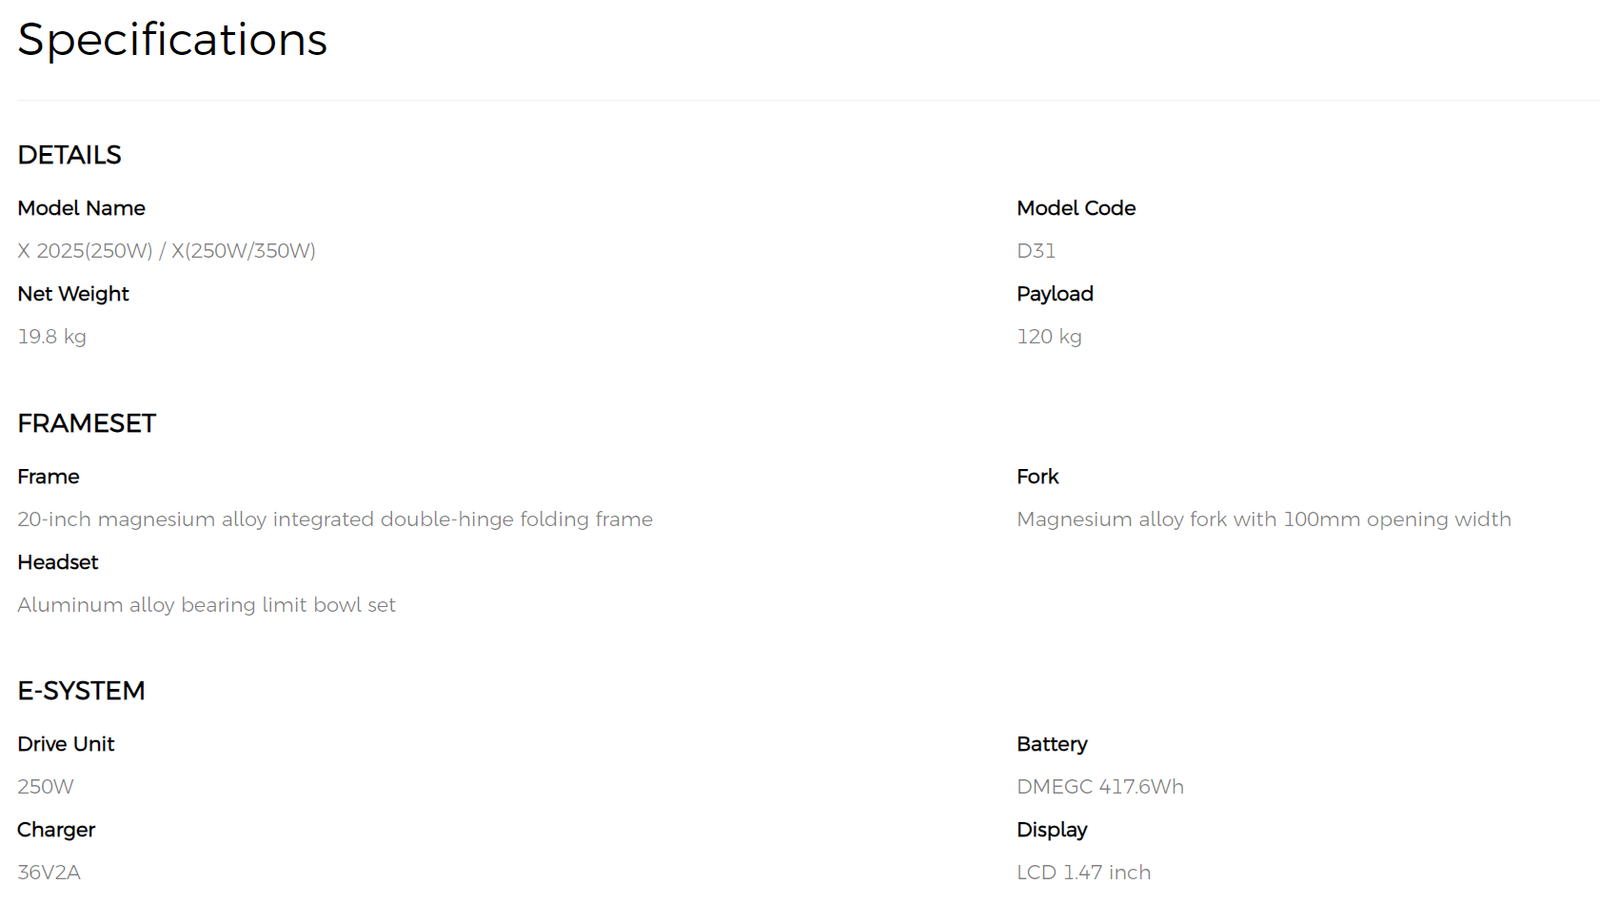Click the Headset label
Screen dimensions: 1600x899
tap(57, 562)
